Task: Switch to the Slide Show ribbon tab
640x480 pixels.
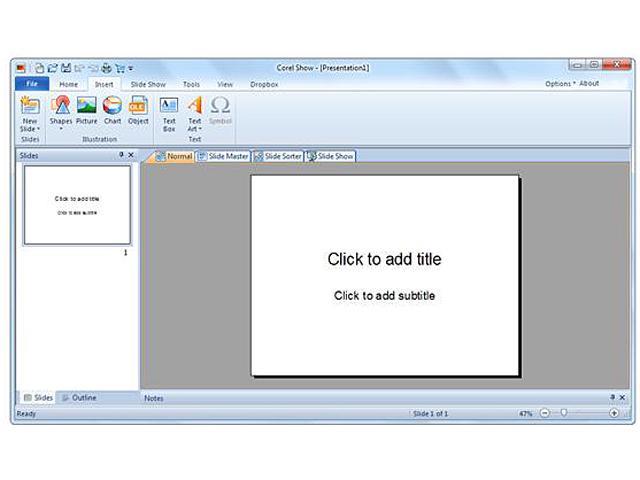Action: coord(148,85)
